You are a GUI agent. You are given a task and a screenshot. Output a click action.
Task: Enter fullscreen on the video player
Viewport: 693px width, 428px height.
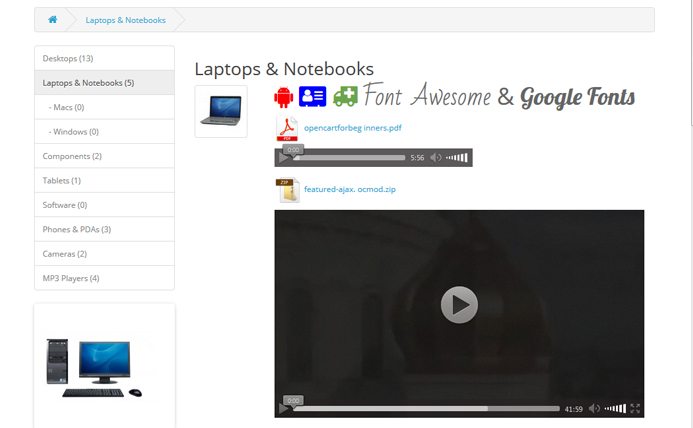tap(635, 409)
